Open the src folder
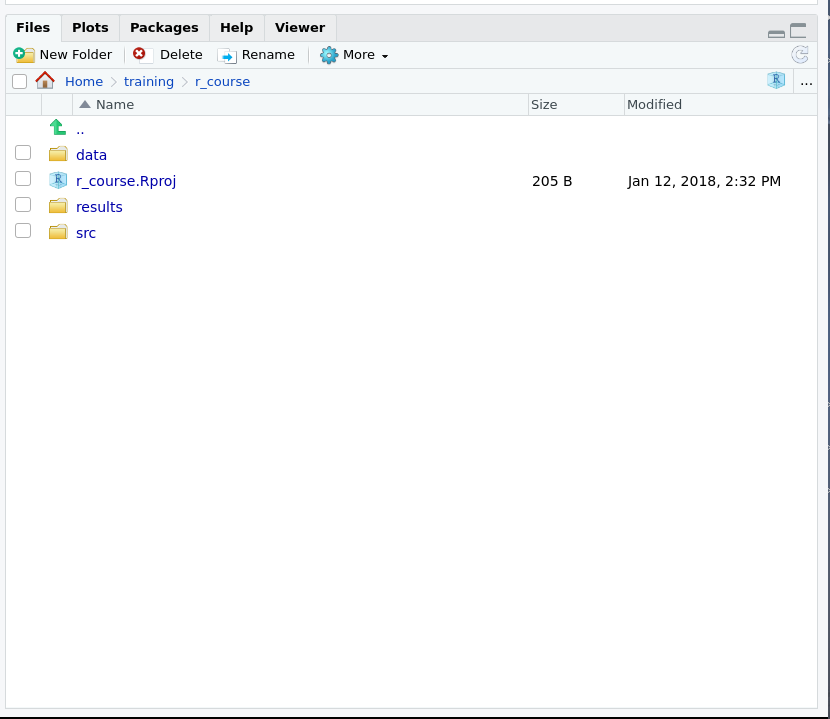 [86, 233]
